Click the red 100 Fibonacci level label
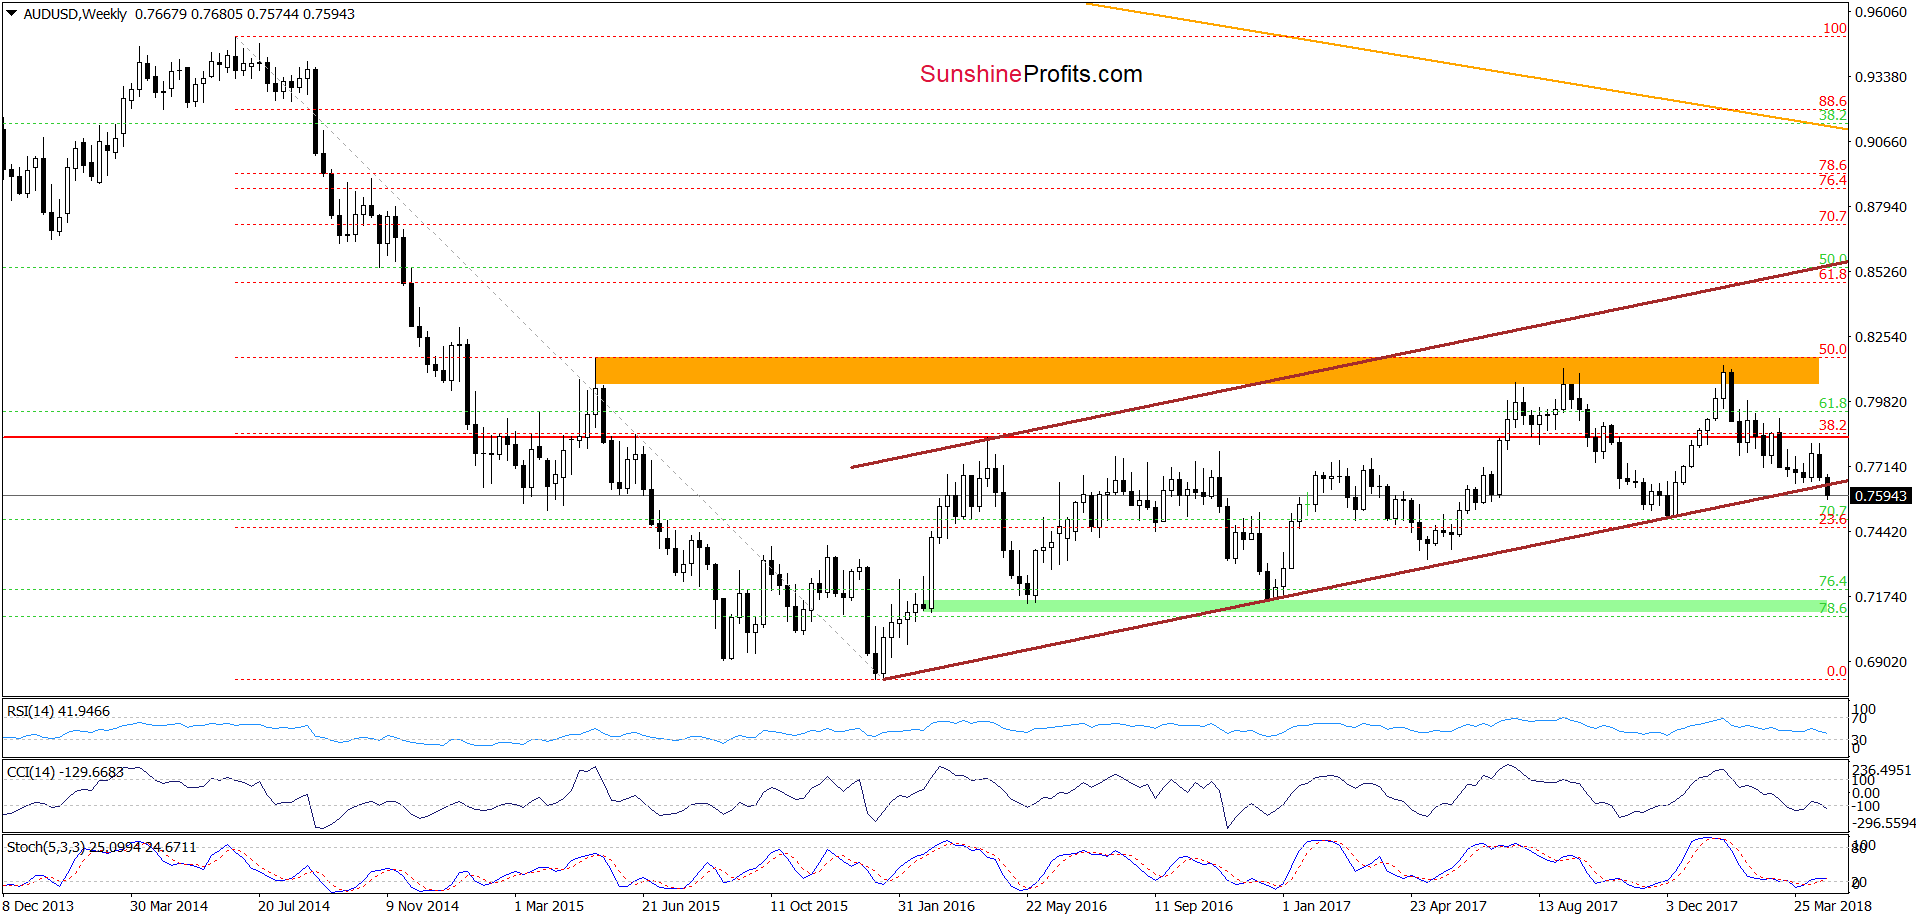This screenshot has width=1916, height=920. pos(1834,28)
